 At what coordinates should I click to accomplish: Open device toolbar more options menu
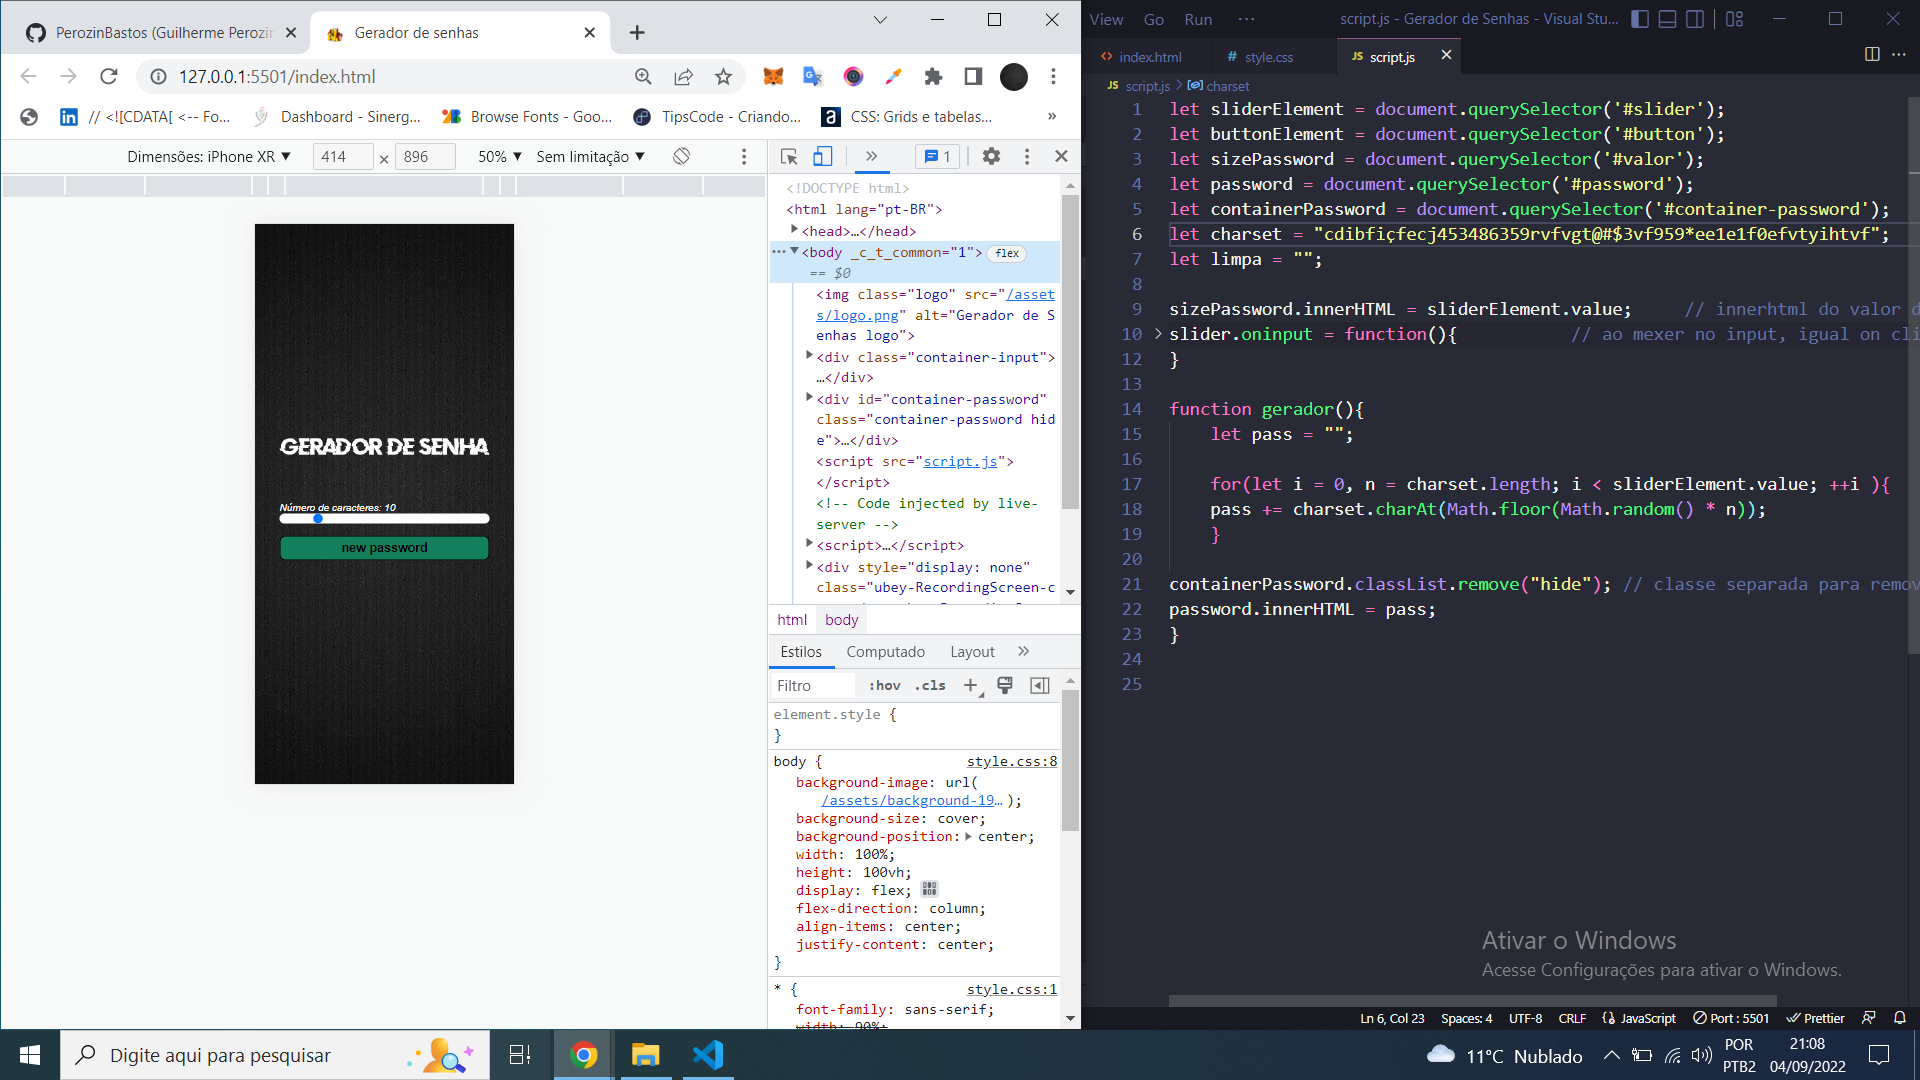pos(743,156)
